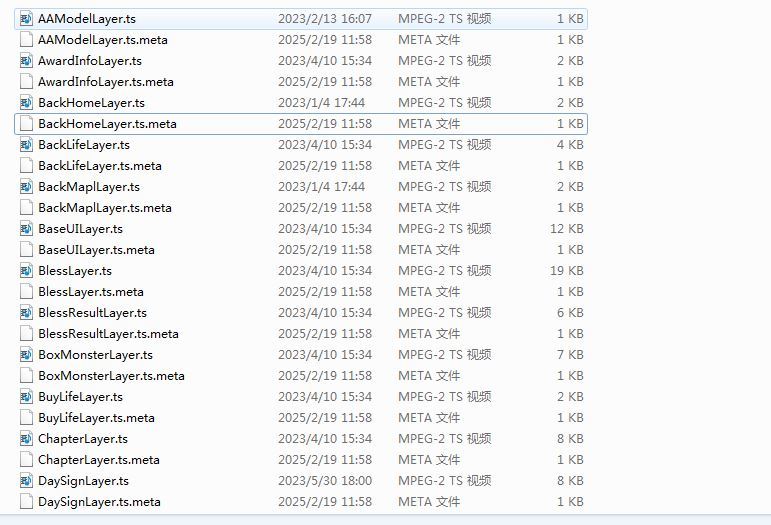Screen dimensions: 771x525
Task: Select the DaySignLayer.ts.meta file name
Action: (99, 502)
